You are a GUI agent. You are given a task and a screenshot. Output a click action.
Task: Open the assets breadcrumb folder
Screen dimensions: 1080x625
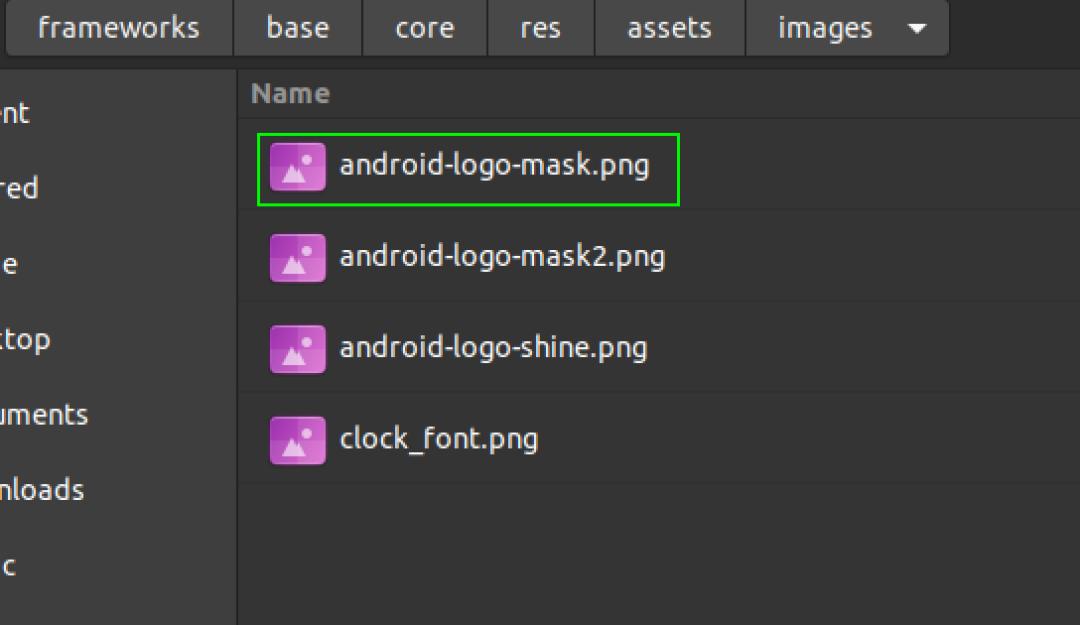click(x=669, y=28)
